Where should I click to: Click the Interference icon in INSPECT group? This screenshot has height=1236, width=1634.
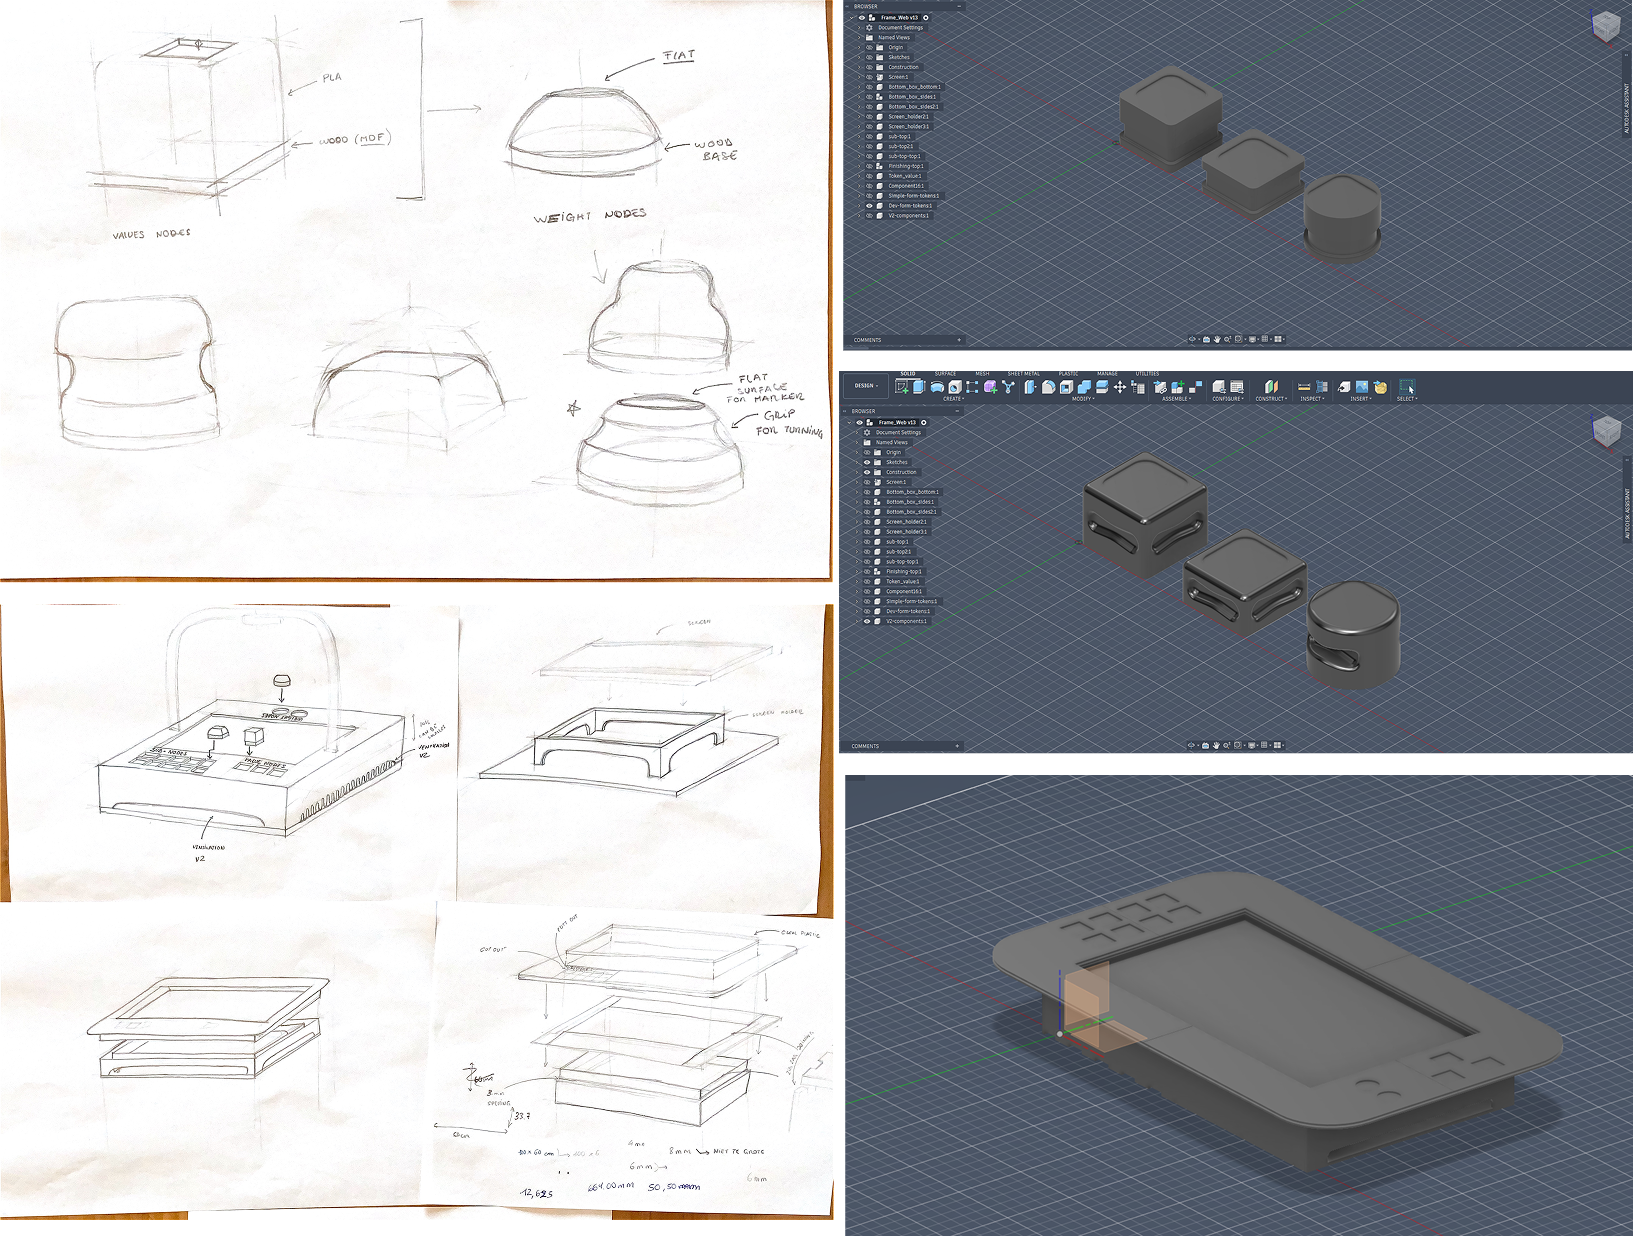tap(1321, 386)
